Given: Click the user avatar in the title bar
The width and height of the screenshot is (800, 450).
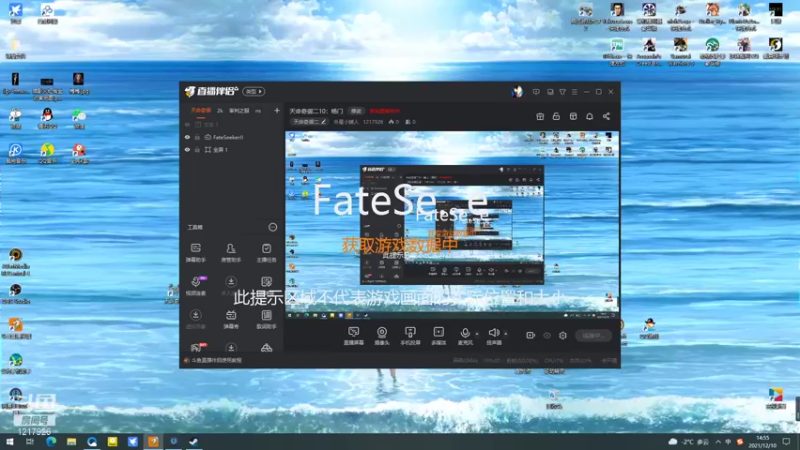Looking at the screenshot, I should coord(517,91).
